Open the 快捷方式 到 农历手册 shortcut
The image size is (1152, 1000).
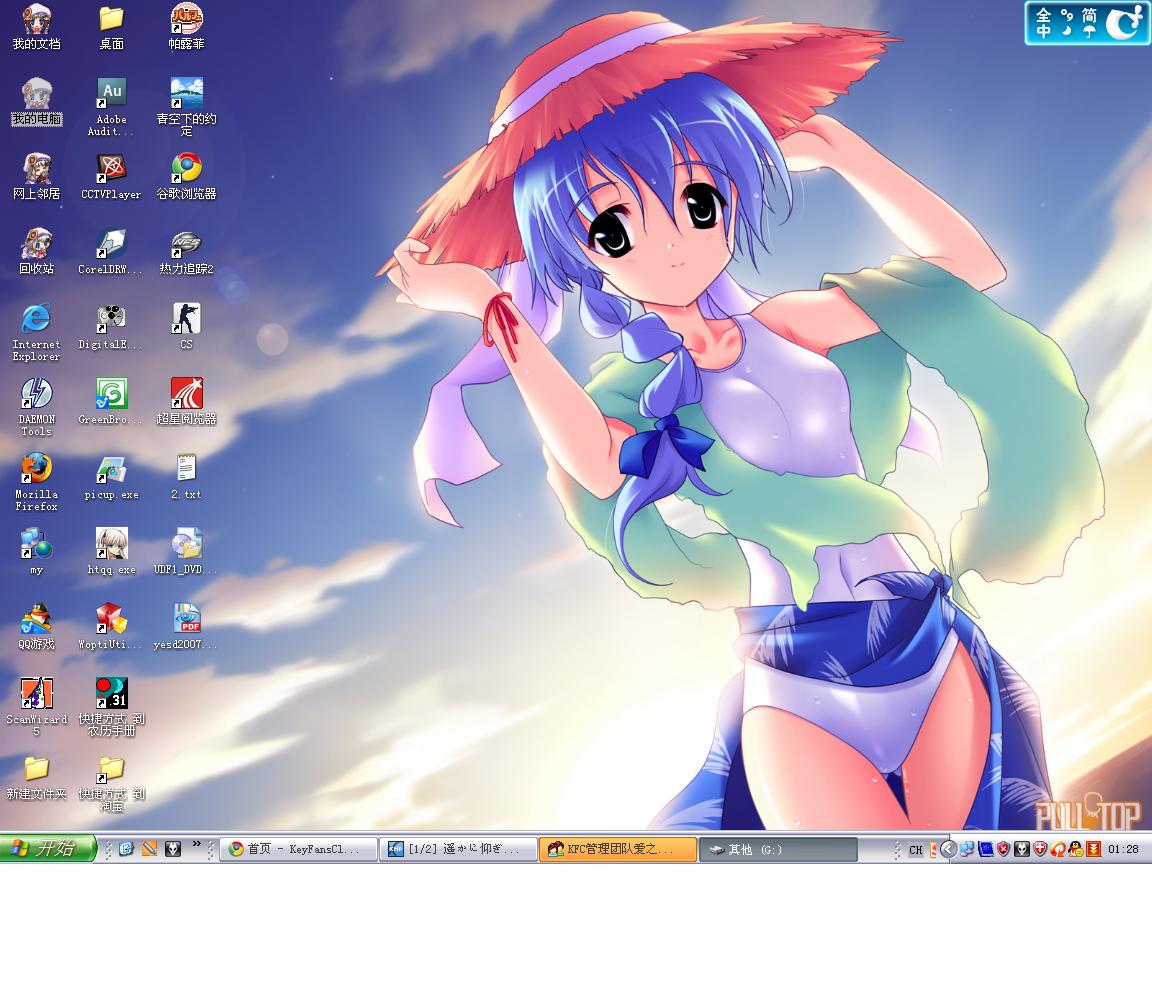click(x=112, y=707)
